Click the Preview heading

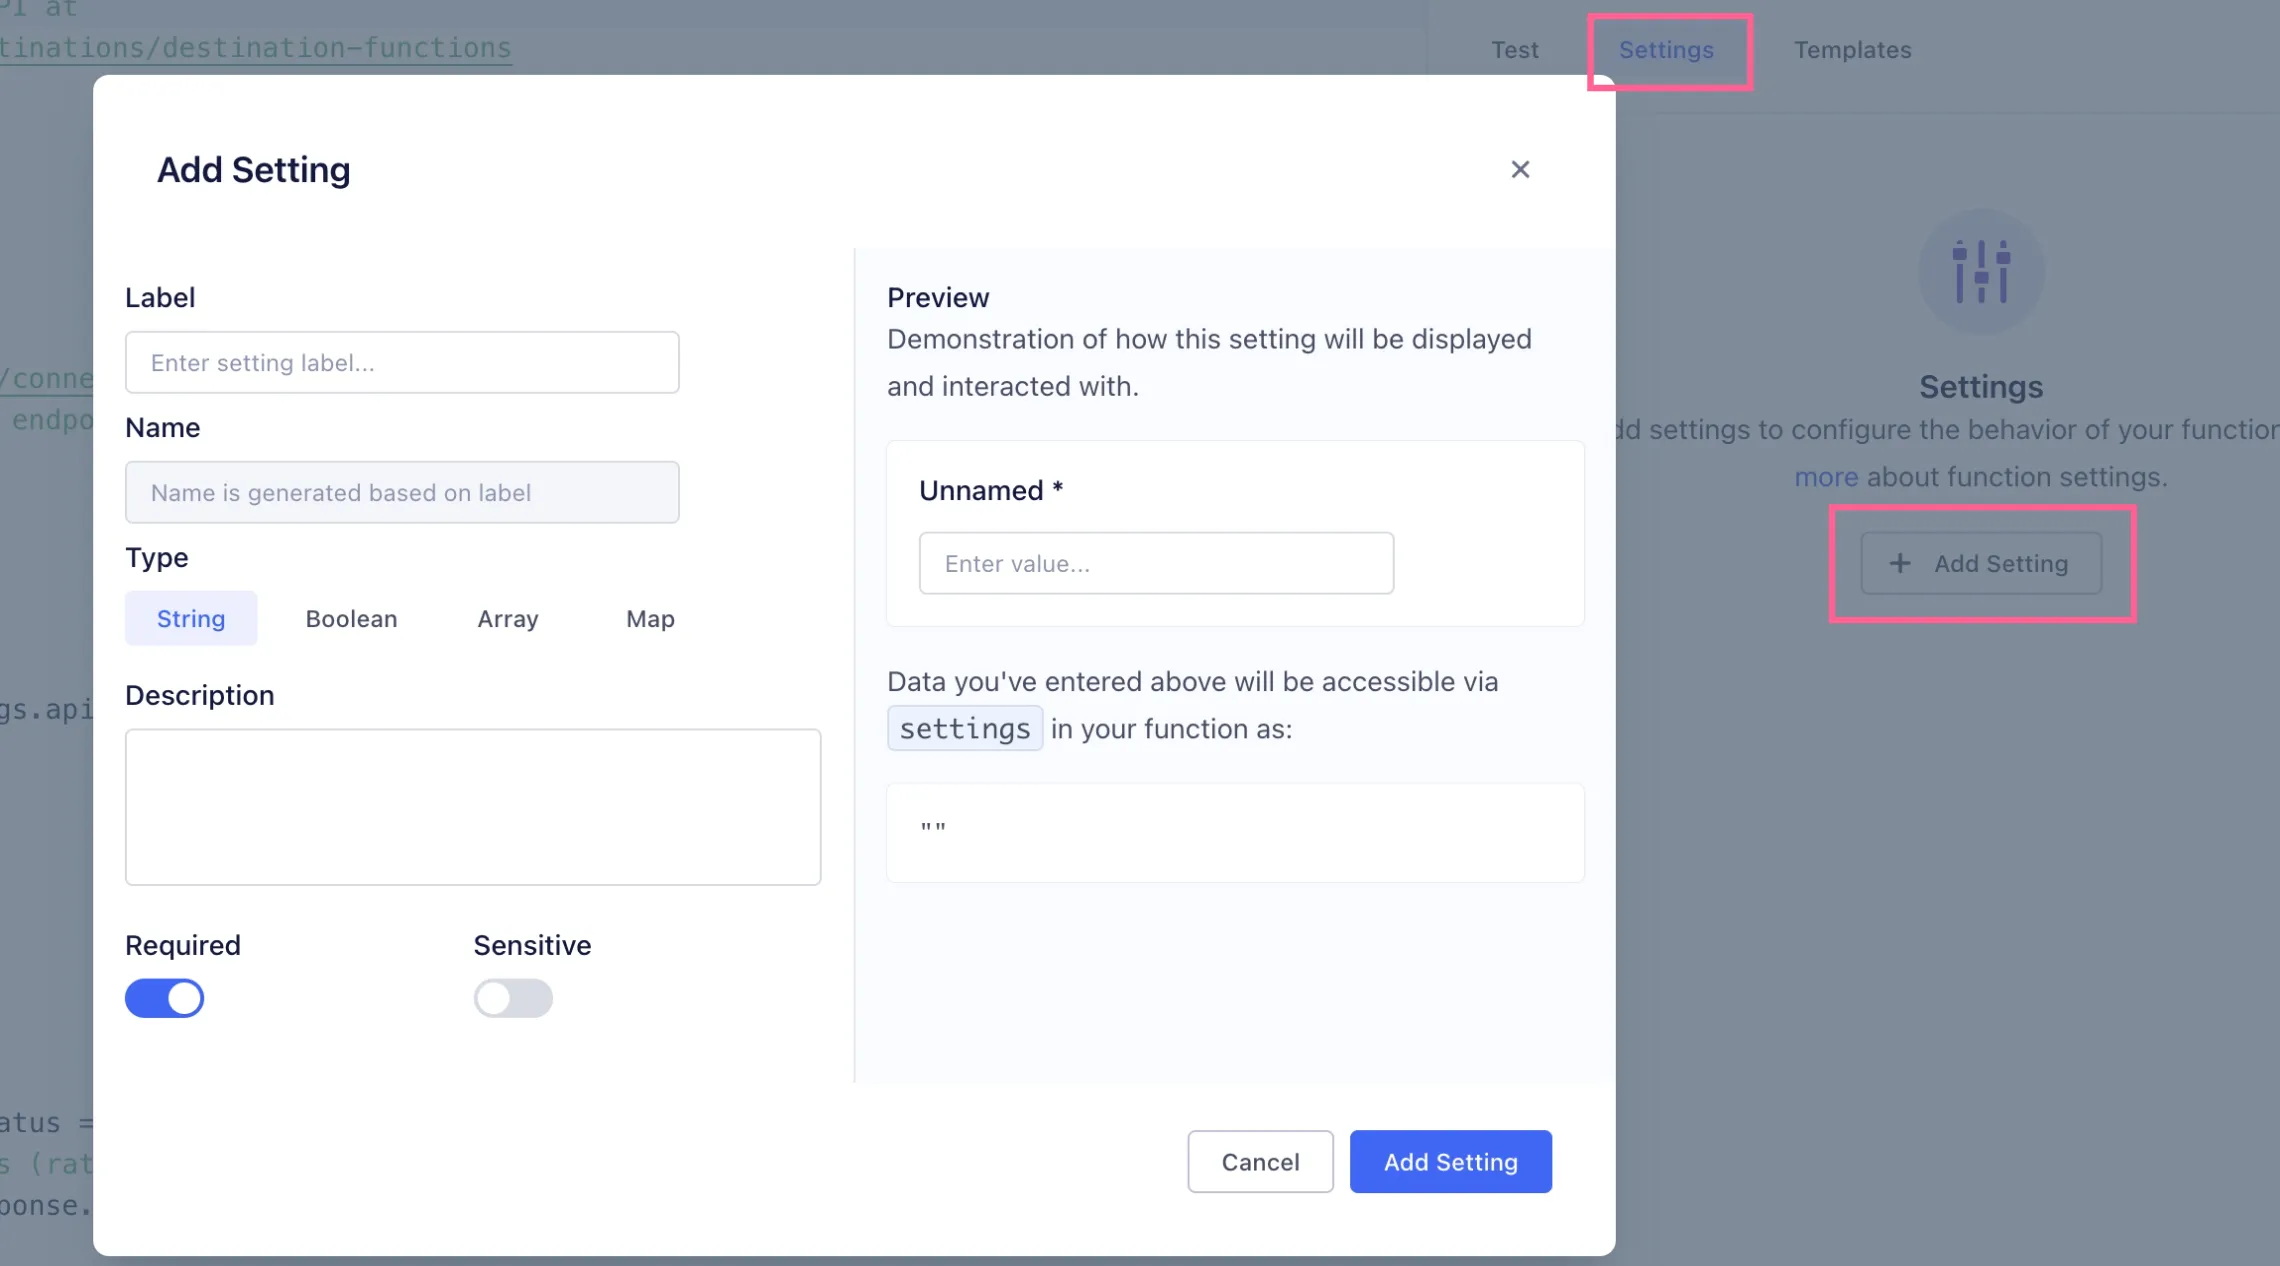[938, 297]
